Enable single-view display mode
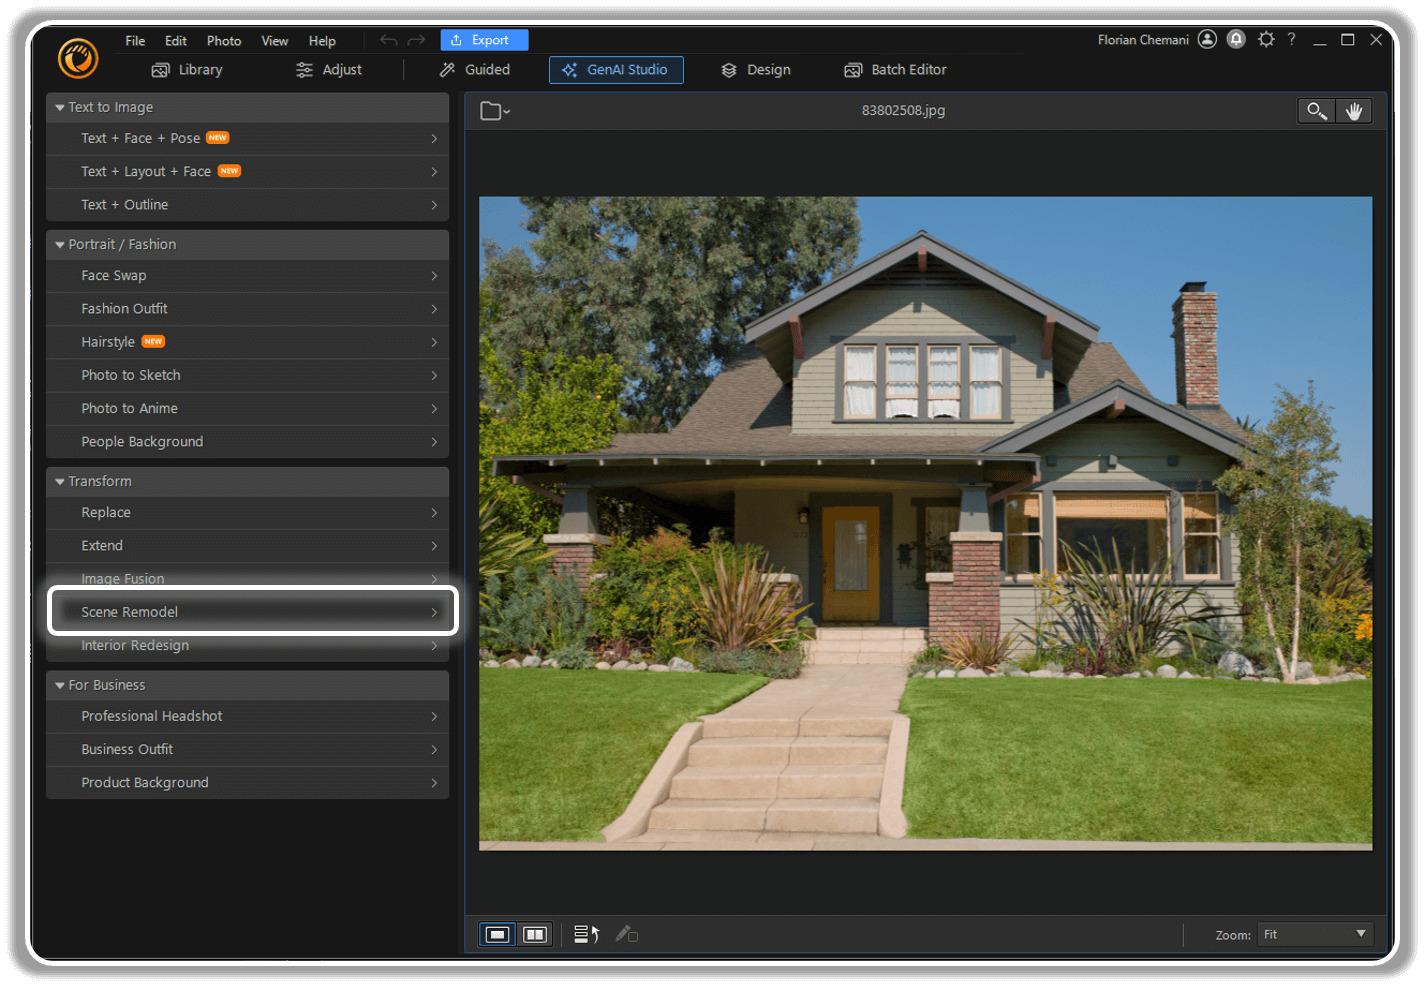 [x=497, y=933]
